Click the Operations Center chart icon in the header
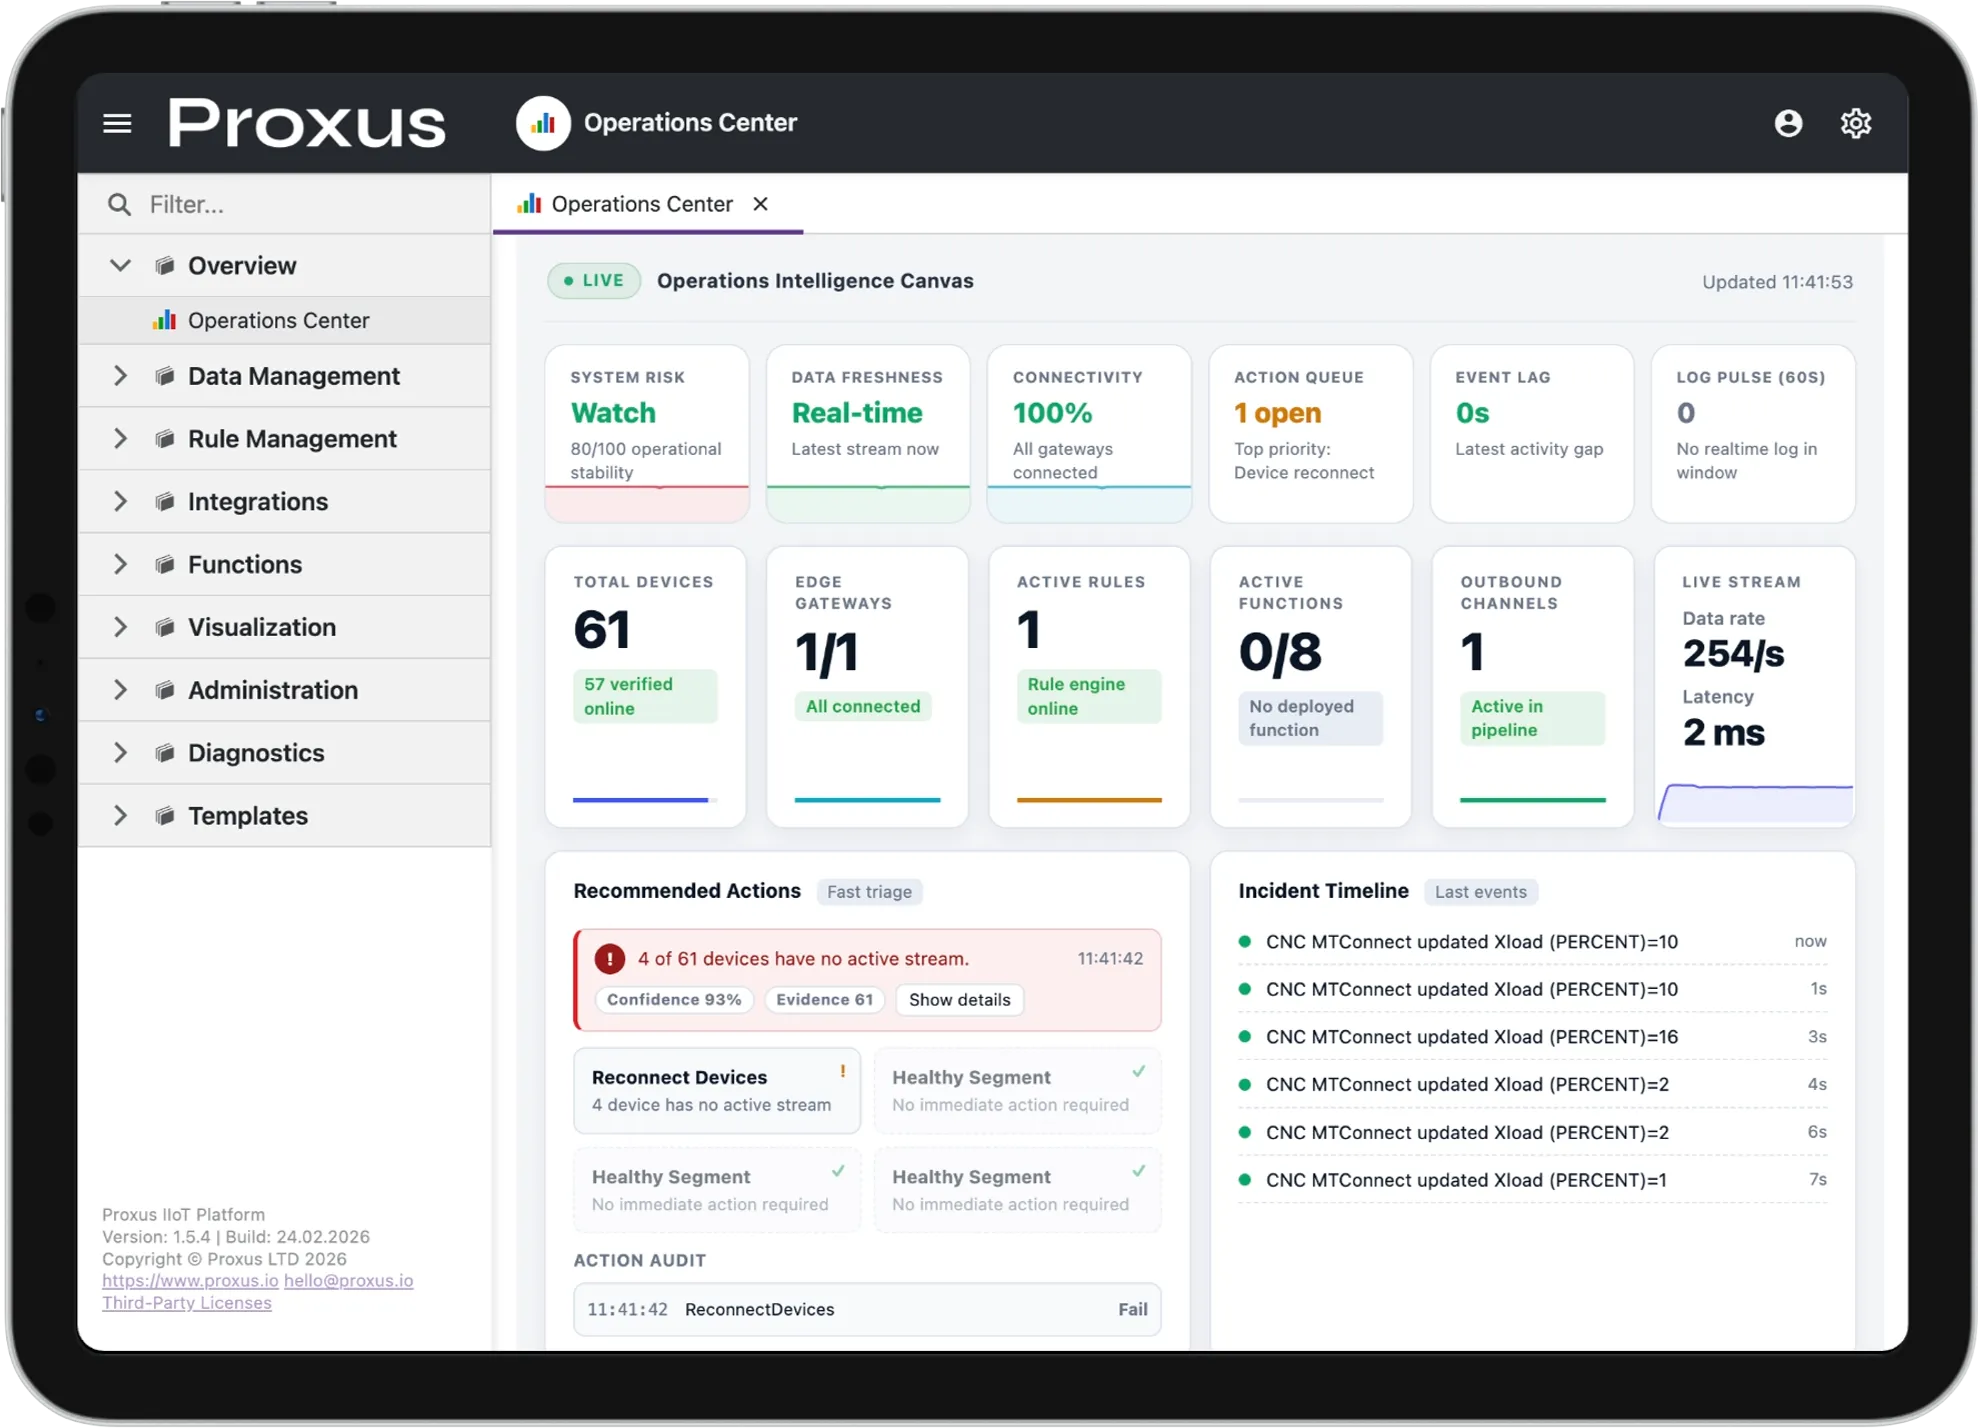The image size is (1978, 1428). tap(543, 122)
